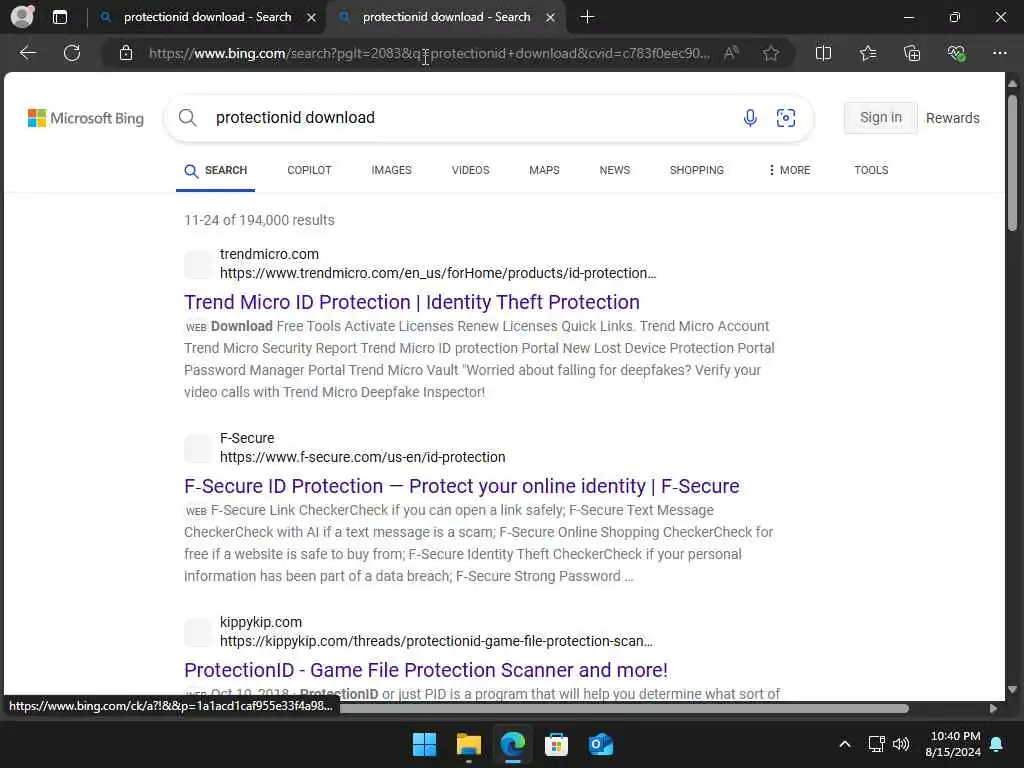The image size is (1024, 768).
Task: Open ProtectionID Game File Protection Scanner link
Action: 426,670
